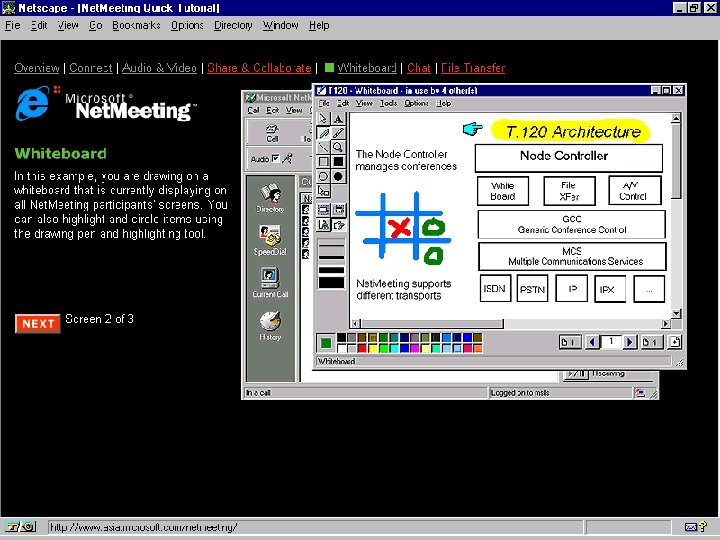Go to the previous whiteboard page
Screen dimensions: 720x540
point(592,342)
